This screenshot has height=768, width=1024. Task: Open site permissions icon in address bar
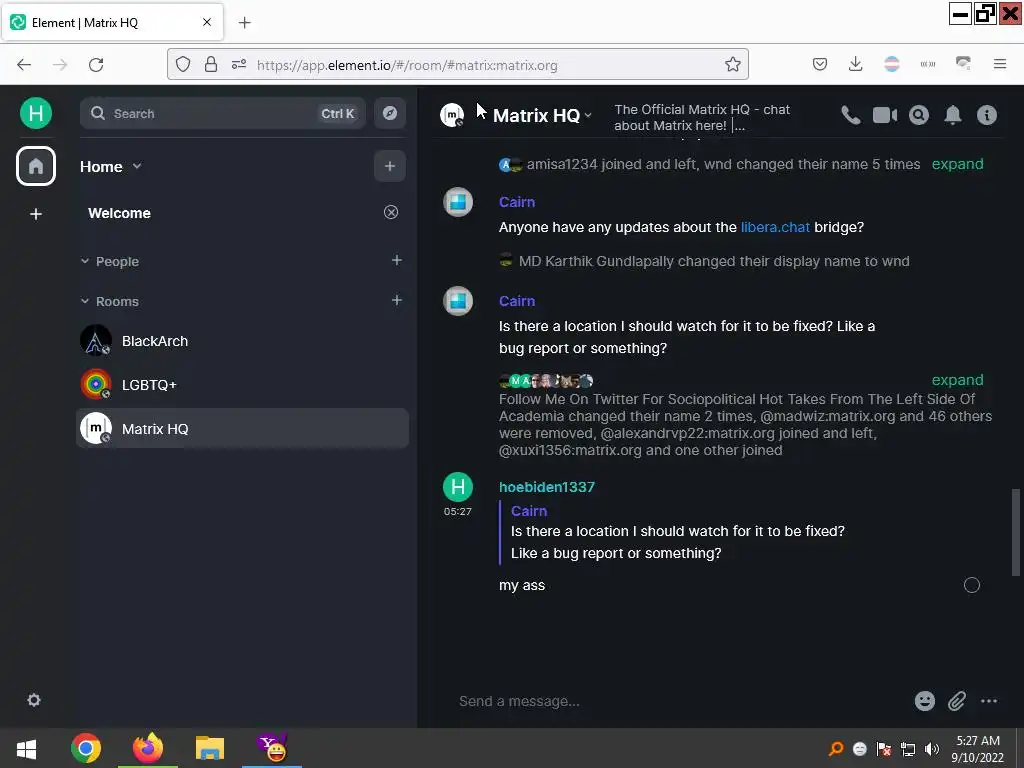point(239,64)
